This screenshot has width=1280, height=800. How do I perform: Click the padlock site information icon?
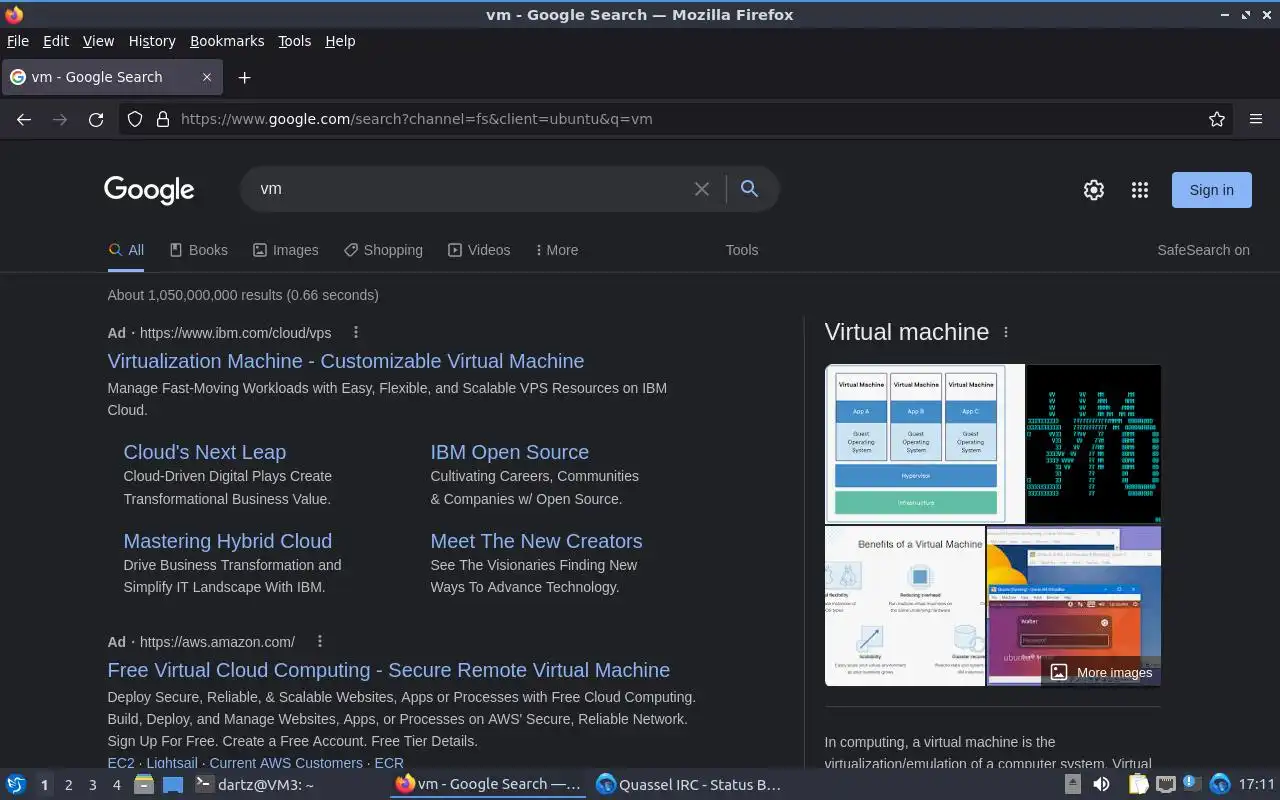[163, 119]
